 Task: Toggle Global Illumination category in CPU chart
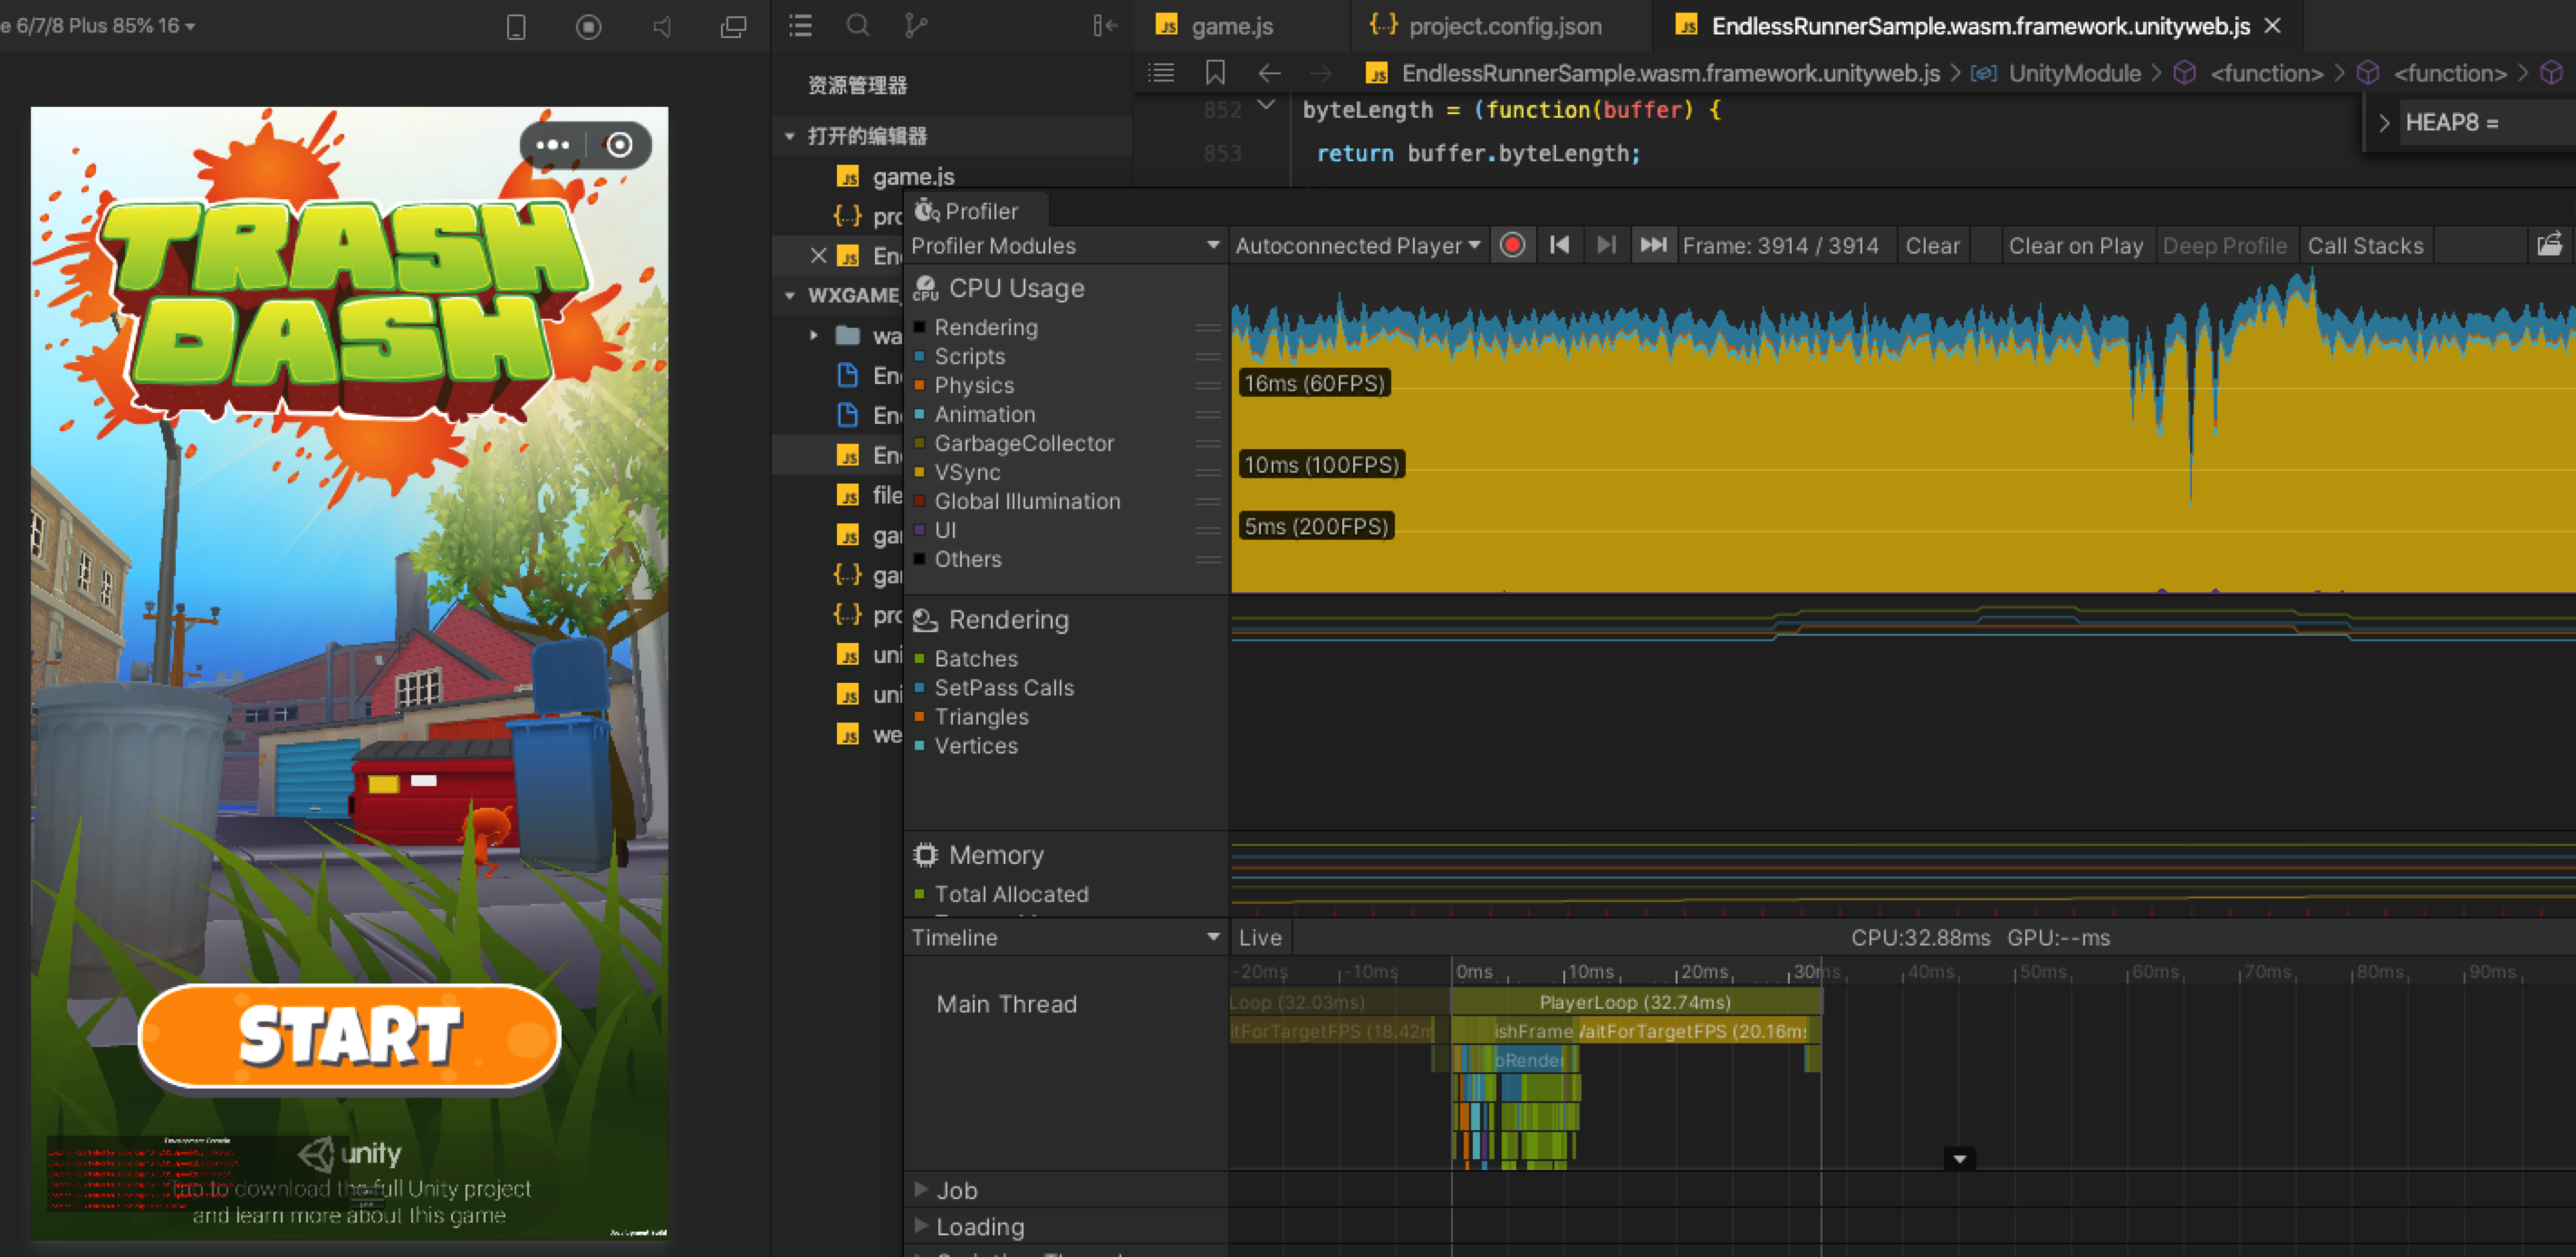click(x=920, y=501)
